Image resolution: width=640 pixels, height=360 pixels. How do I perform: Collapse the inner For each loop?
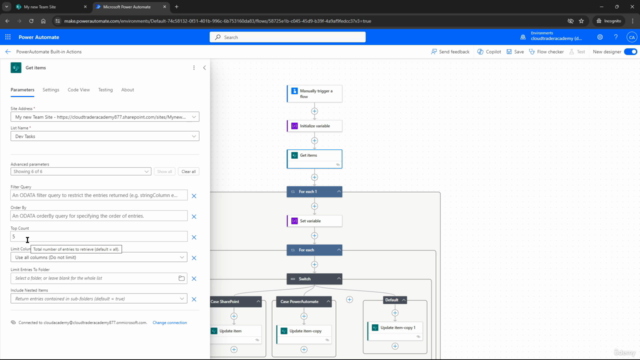click(x=339, y=250)
